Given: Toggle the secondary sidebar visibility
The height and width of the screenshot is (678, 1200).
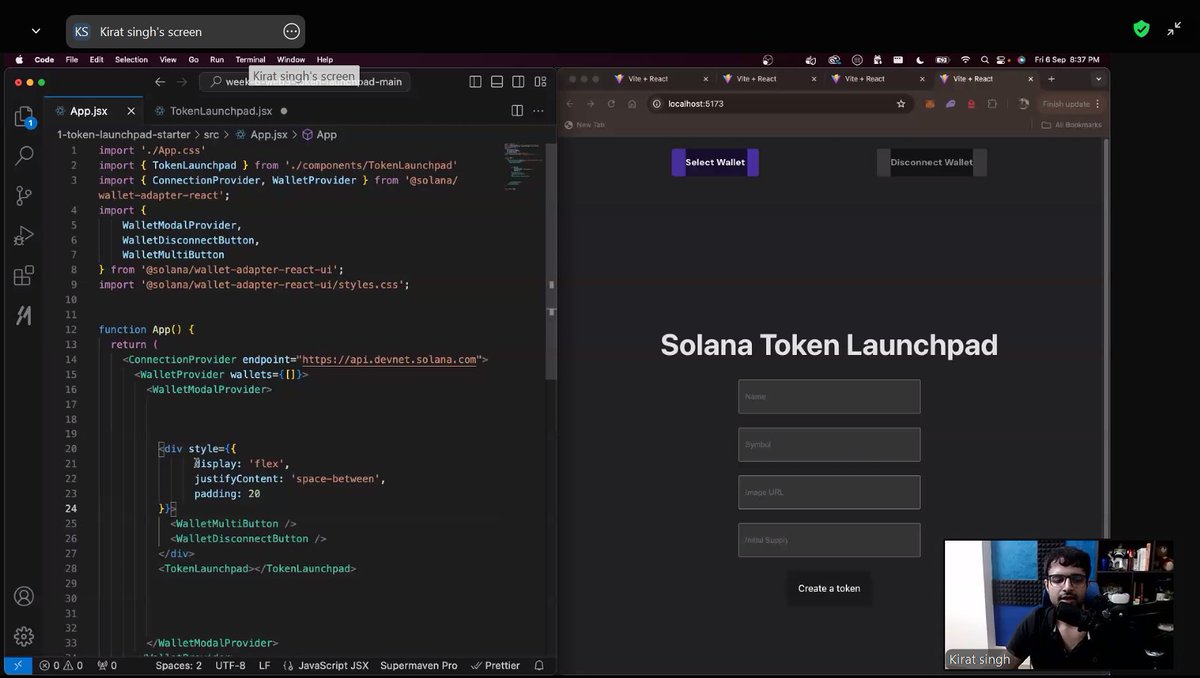Looking at the screenshot, I should (x=518, y=81).
